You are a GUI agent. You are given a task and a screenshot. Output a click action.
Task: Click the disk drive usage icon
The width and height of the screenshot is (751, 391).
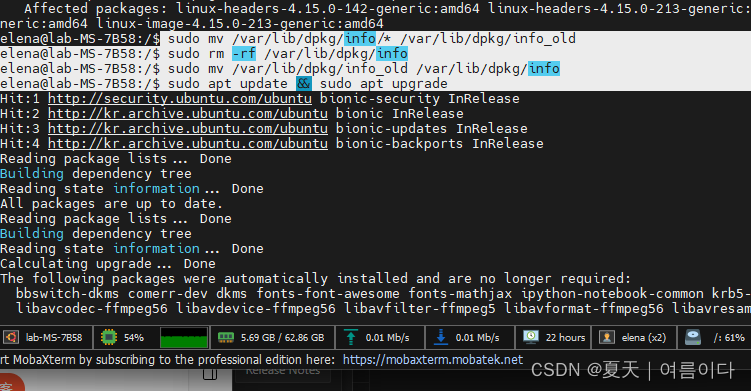693,337
